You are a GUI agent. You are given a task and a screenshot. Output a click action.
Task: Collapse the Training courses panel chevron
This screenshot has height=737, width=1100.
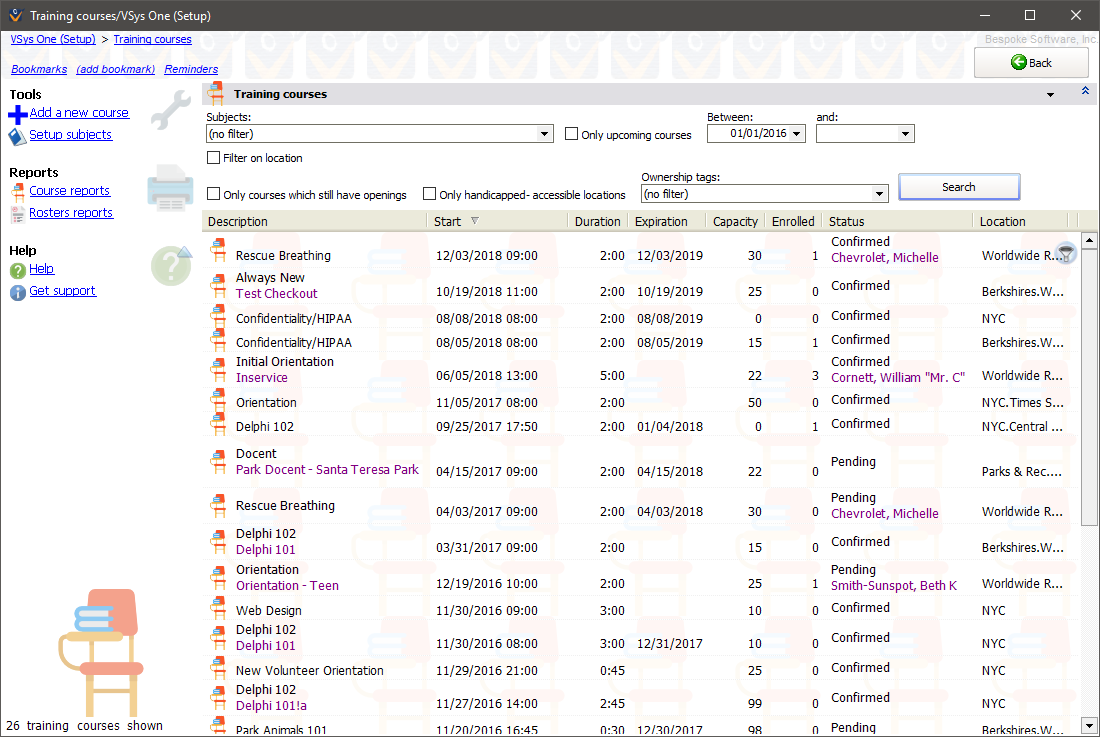[1085, 92]
